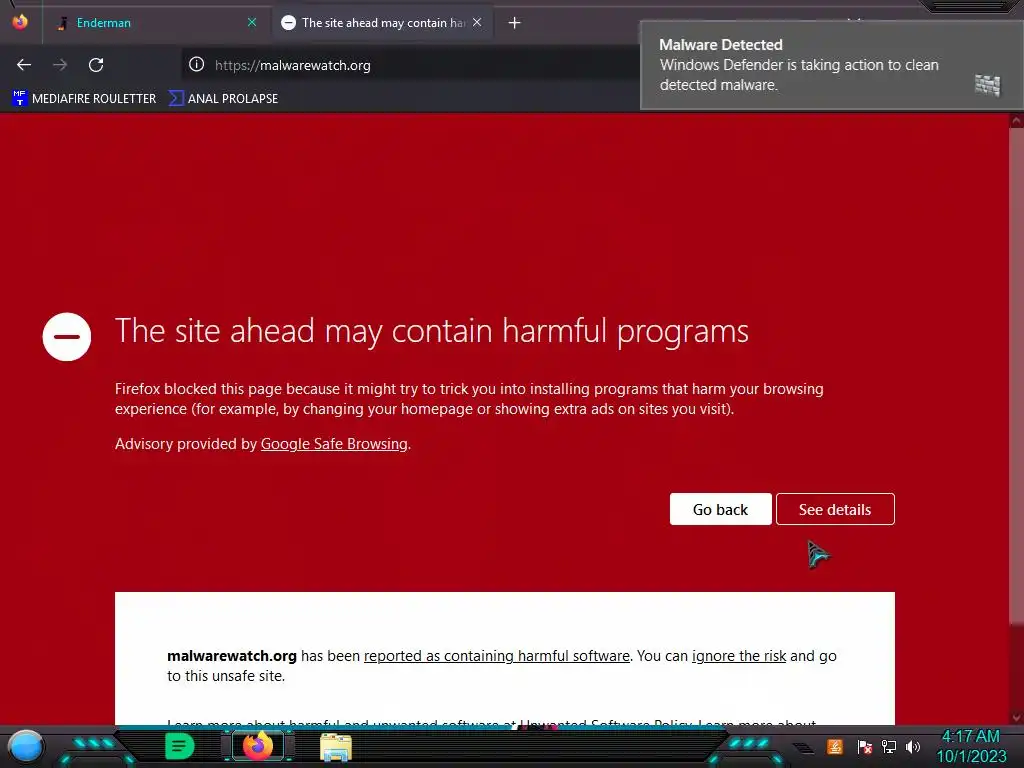Screen dimensions: 1024x768
Task: Click the orange tray icon
Action: pyautogui.click(x=835, y=746)
